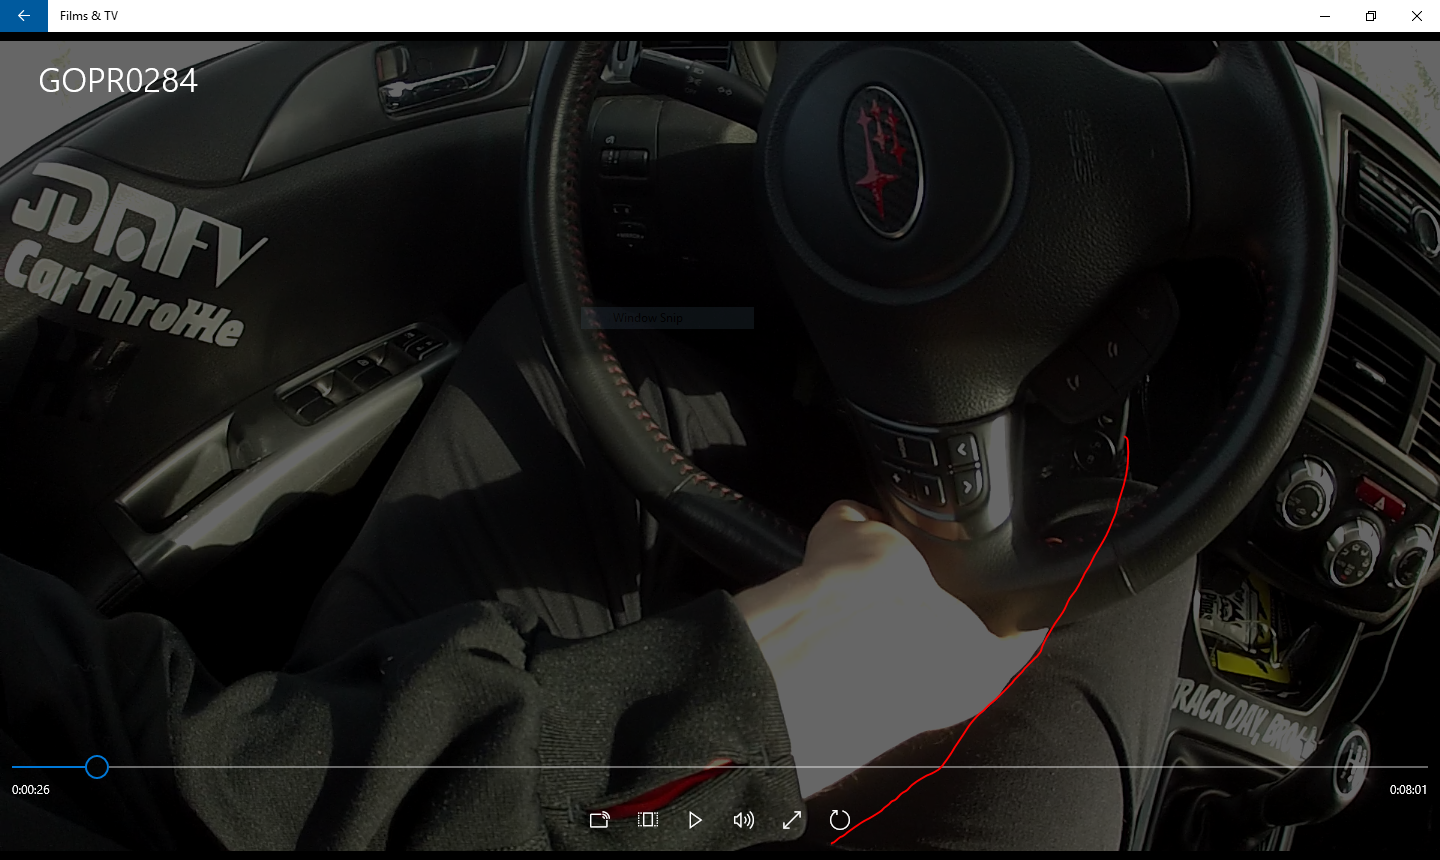1440x860 pixels.
Task: Maximize the Films & TV window
Action: click(1371, 16)
